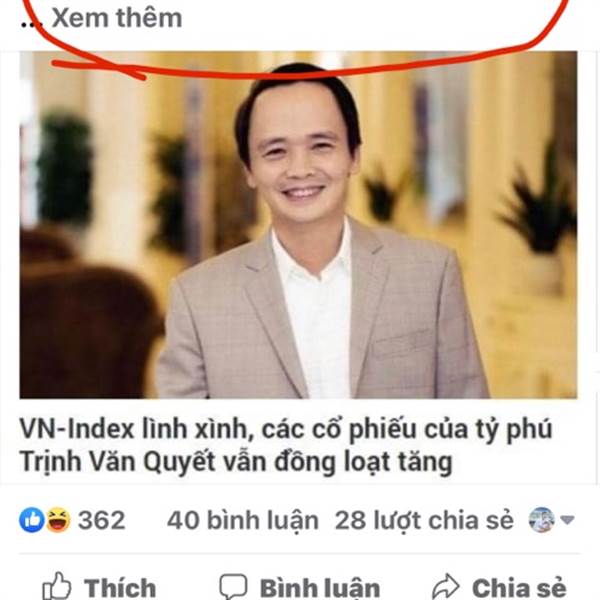
Task: Click the small profile avatar near share count
Action: click(541, 520)
